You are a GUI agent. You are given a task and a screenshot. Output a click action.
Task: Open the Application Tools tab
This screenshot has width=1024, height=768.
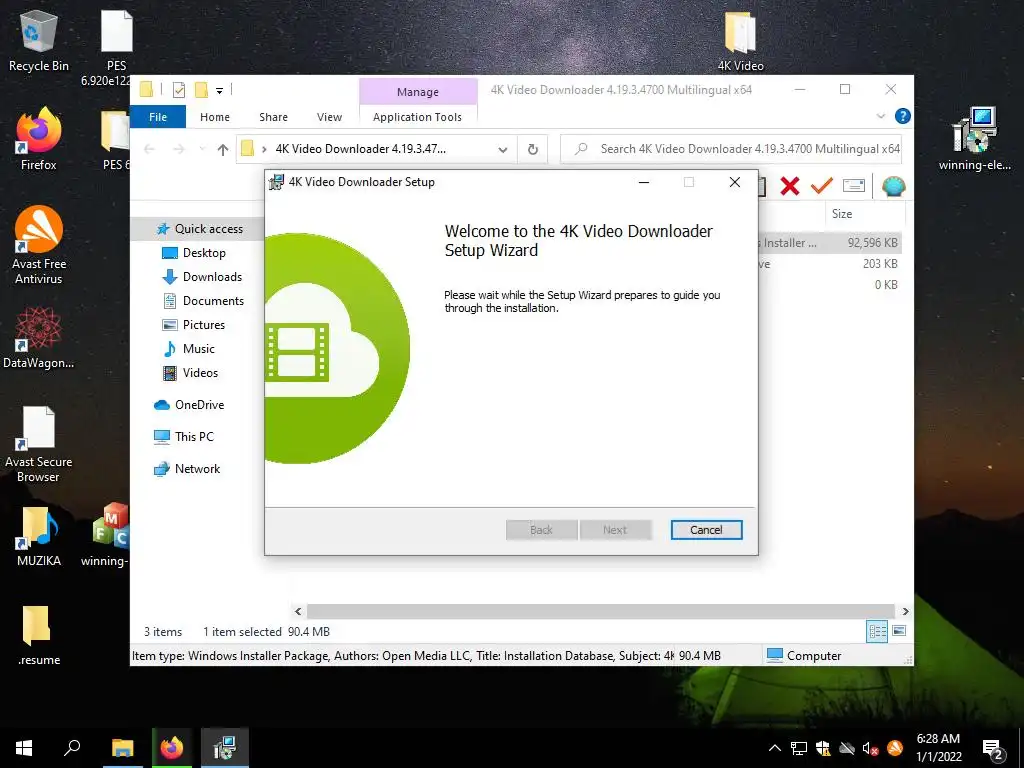point(417,117)
